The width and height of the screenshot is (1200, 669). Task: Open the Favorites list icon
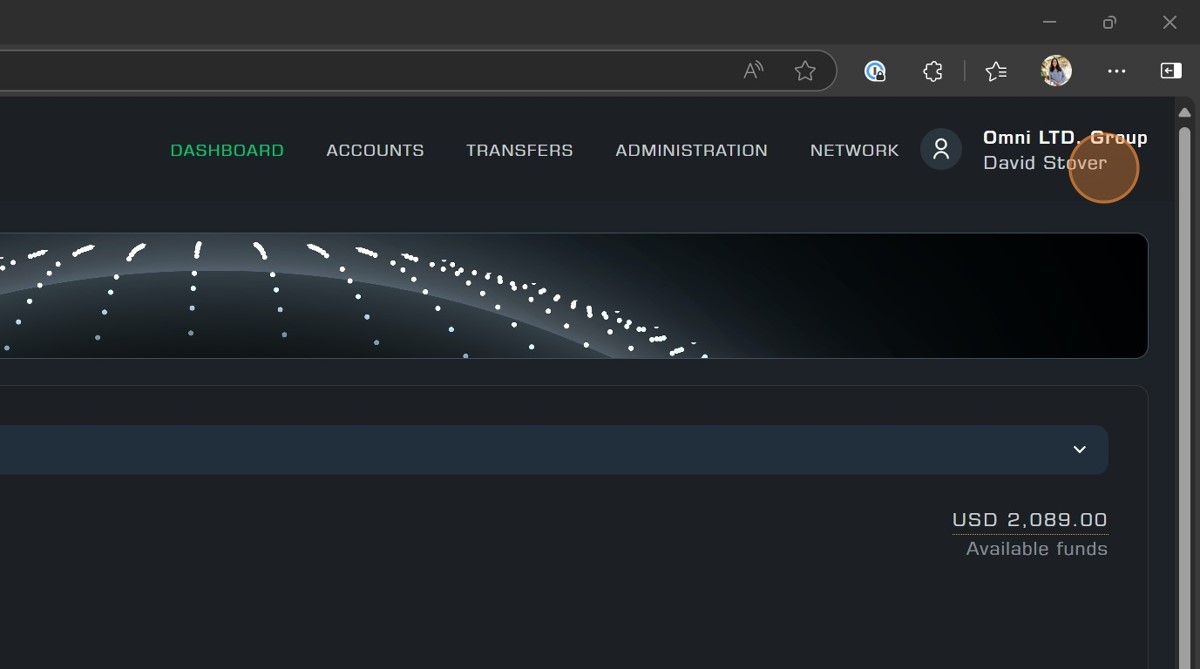click(996, 71)
